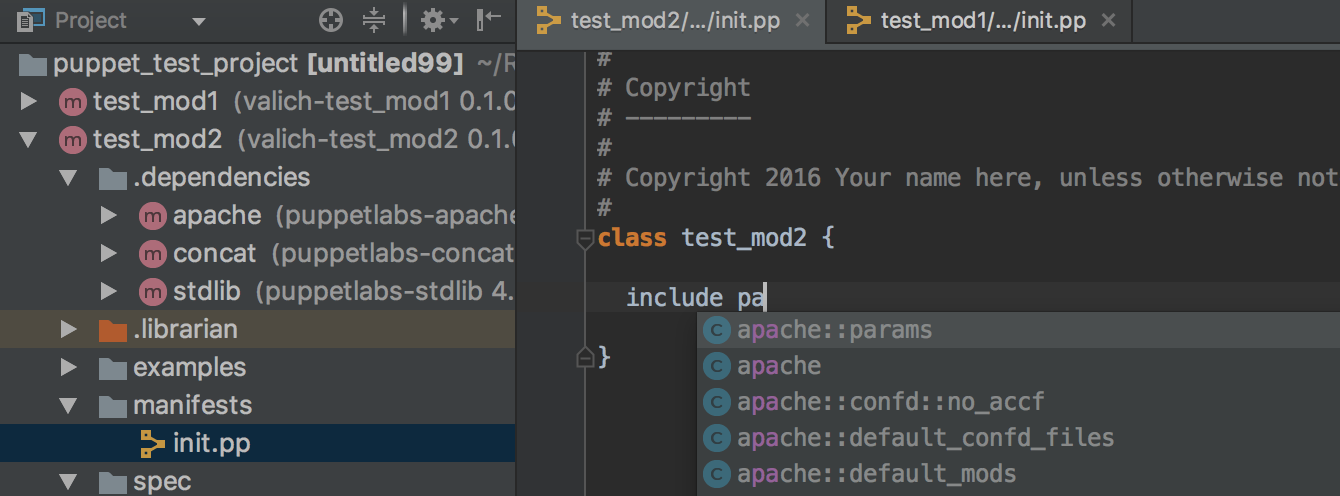This screenshot has height=496, width=1340.
Task: Click the test_mod1 module icon
Action: (x=73, y=102)
